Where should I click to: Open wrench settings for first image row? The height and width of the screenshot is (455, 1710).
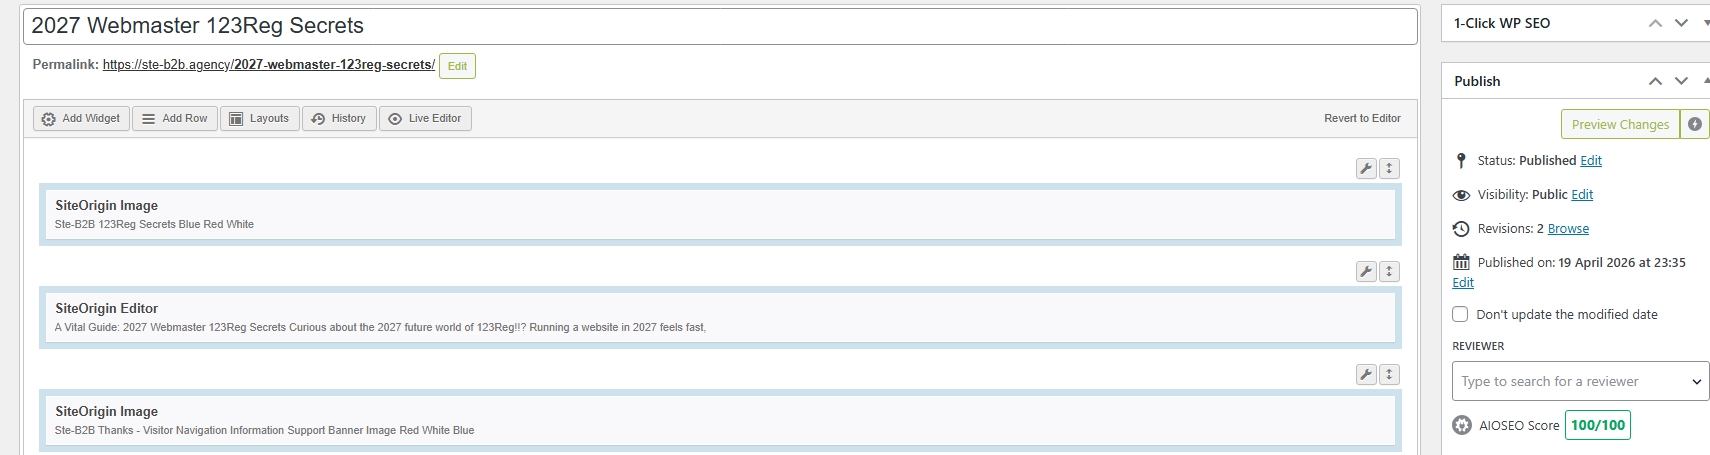(1366, 168)
